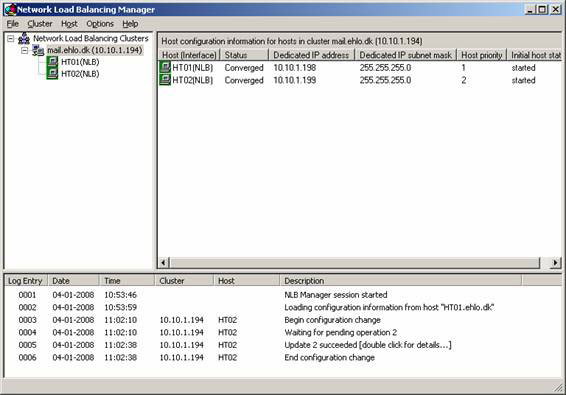Select mail.ehlo.dk (10.10.1.194) in tree
566x395 pixels.
pos(95,50)
